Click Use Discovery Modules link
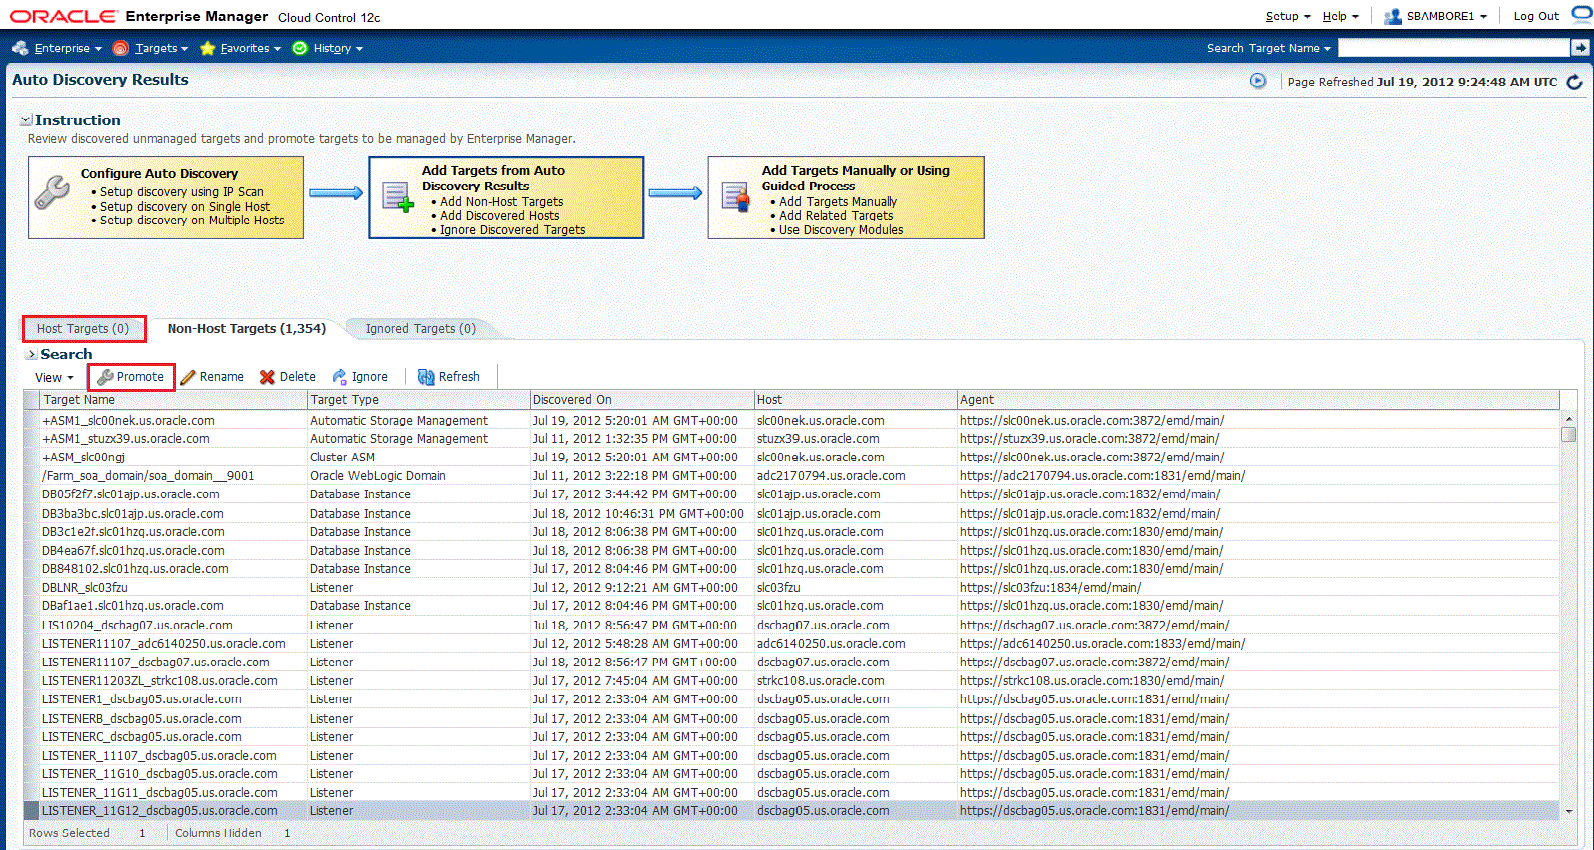Screen dimensions: 1594x850 pos(841,229)
